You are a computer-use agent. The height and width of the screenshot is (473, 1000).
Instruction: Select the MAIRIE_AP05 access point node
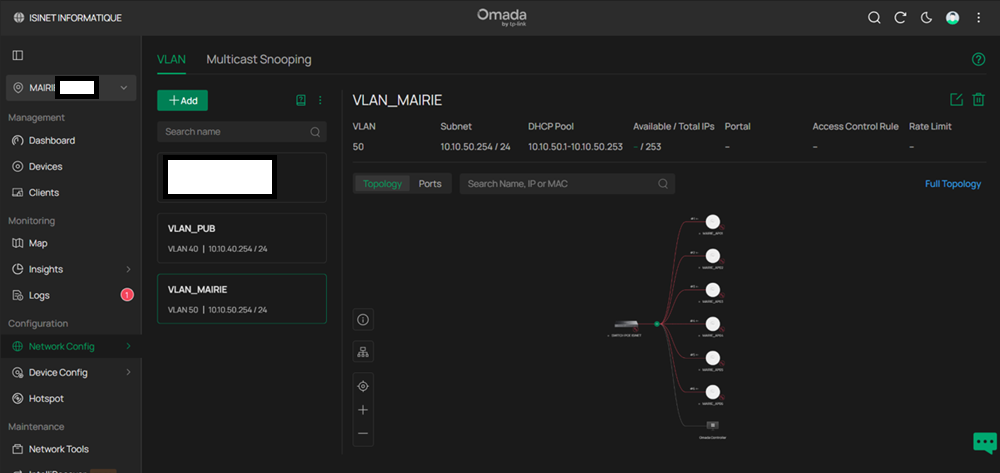pos(712,358)
